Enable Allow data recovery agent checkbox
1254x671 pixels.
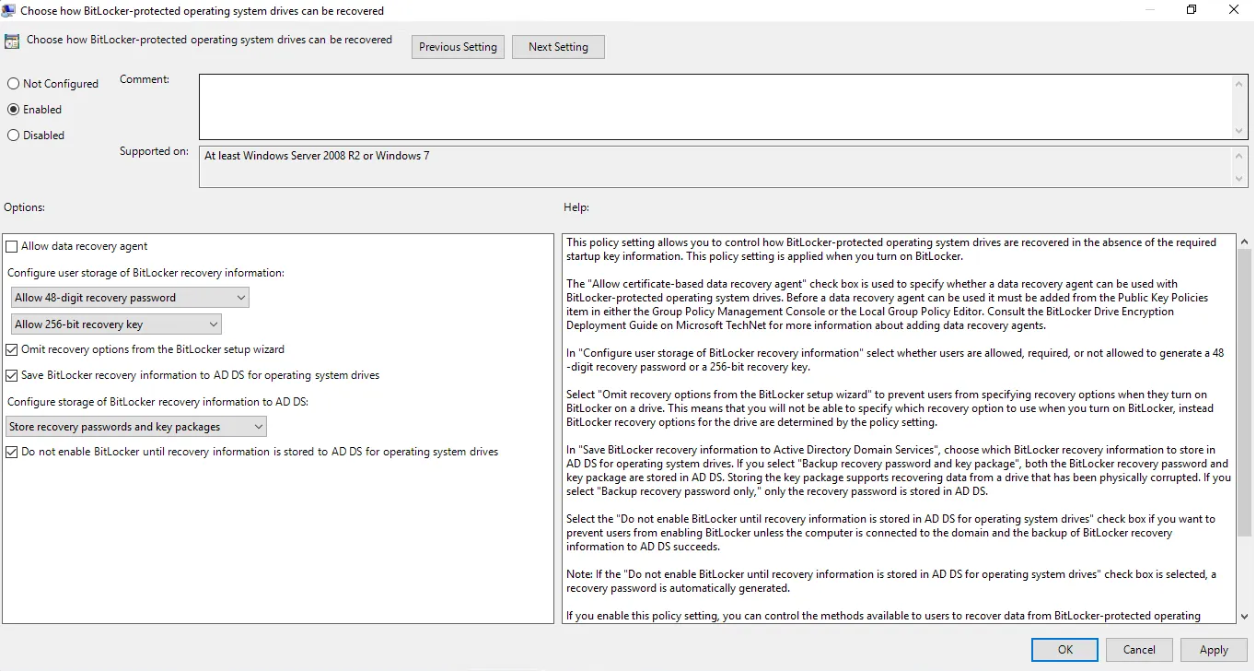(x=12, y=247)
